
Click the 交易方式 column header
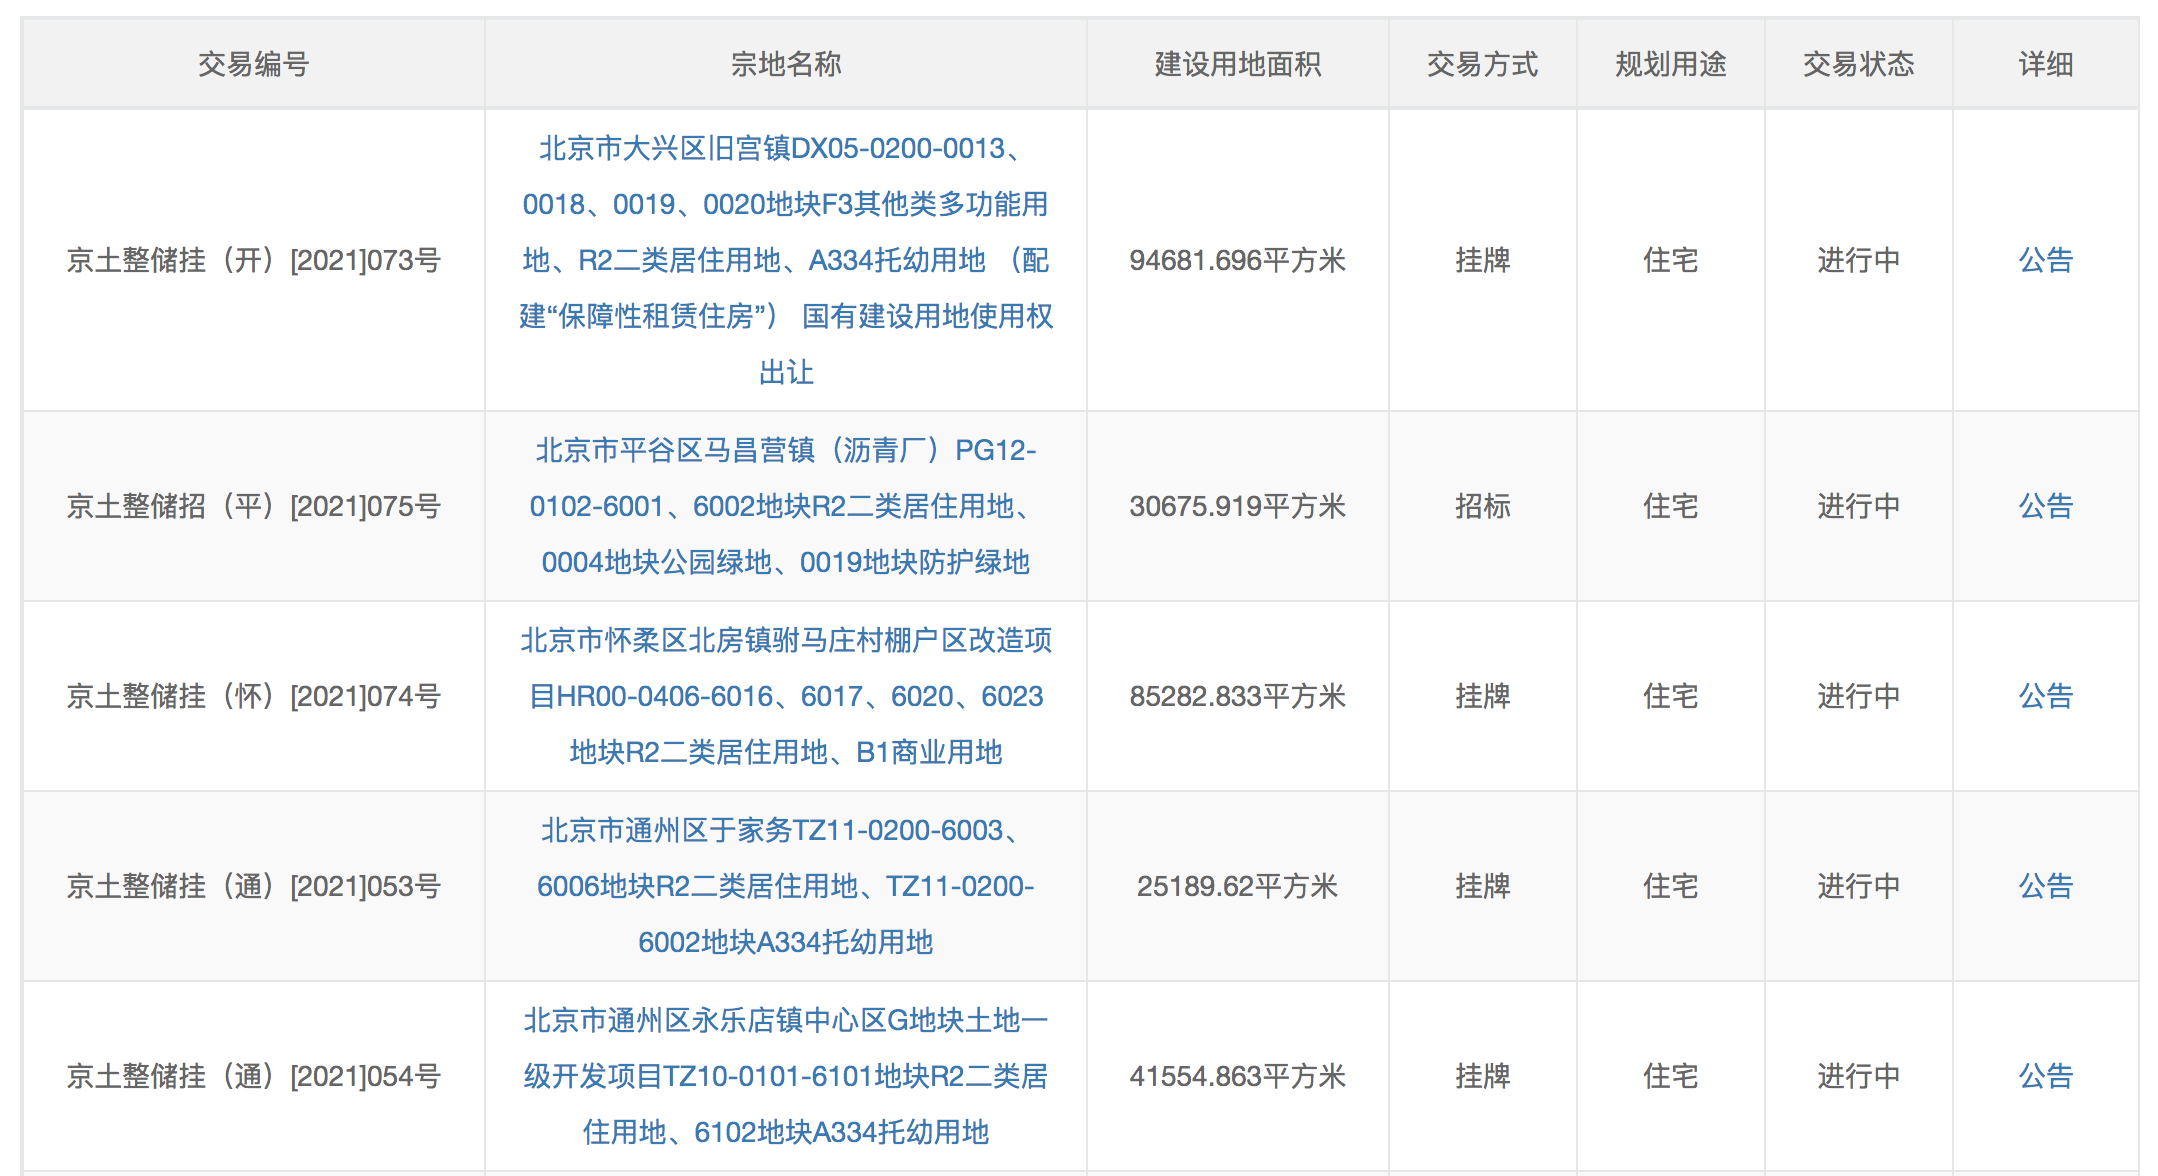tap(1482, 64)
